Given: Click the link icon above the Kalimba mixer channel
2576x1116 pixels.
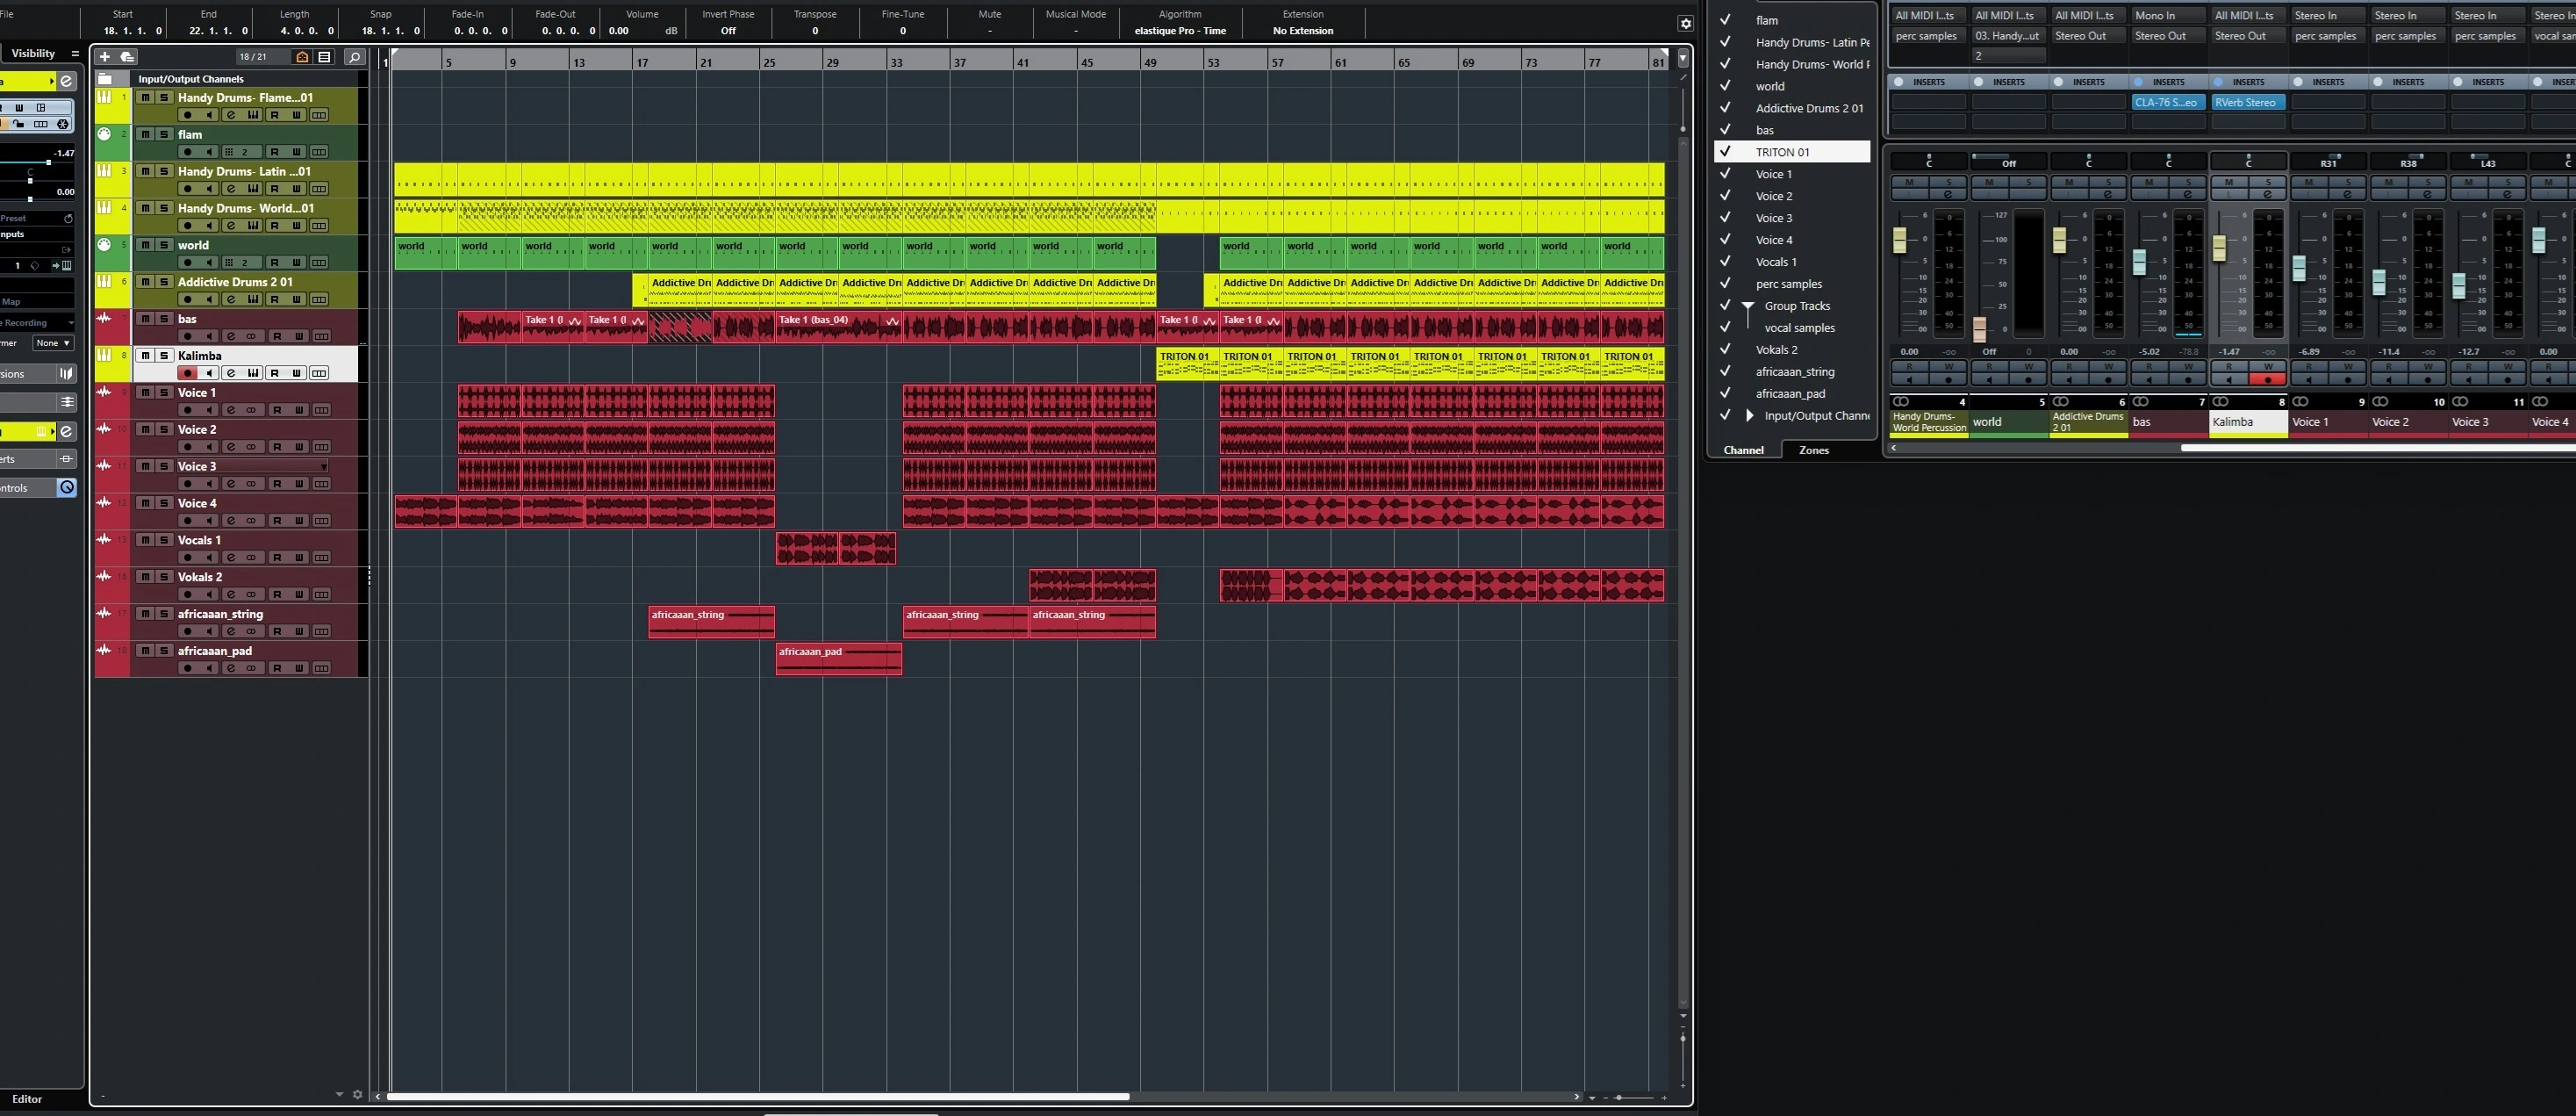Looking at the screenshot, I should [x=2220, y=402].
